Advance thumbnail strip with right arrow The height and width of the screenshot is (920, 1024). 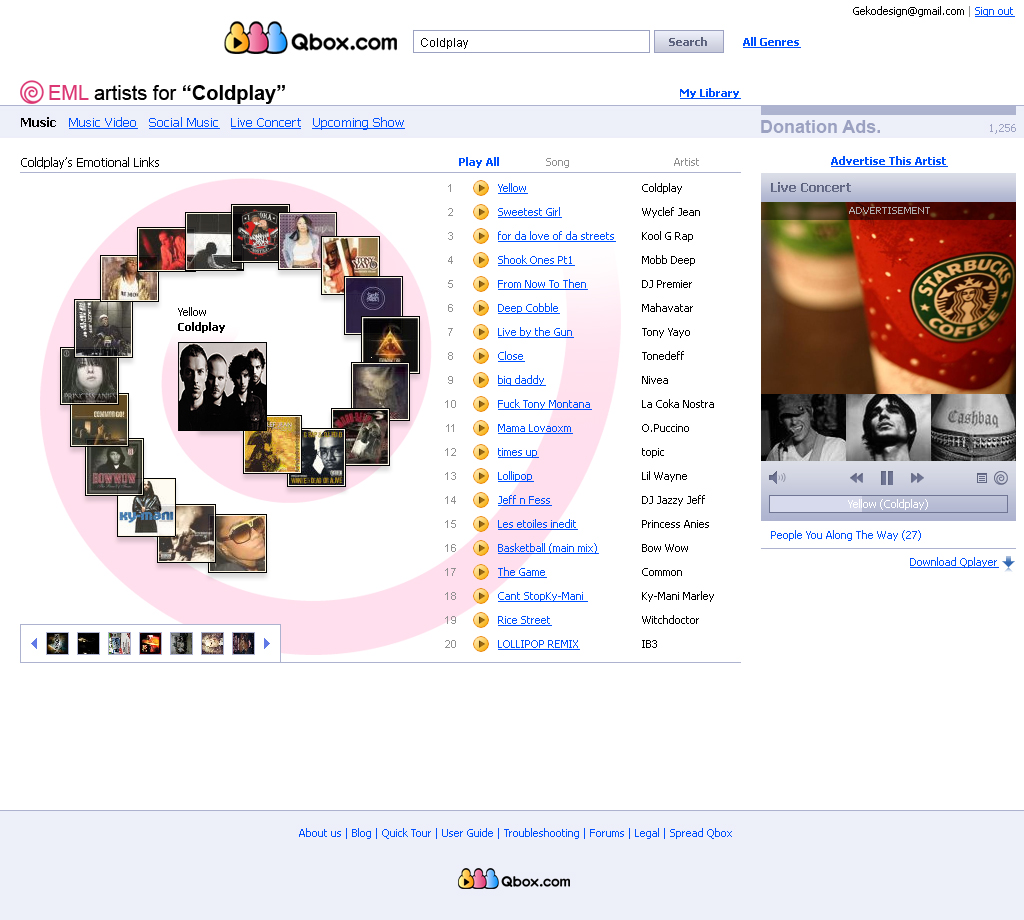pos(266,643)
